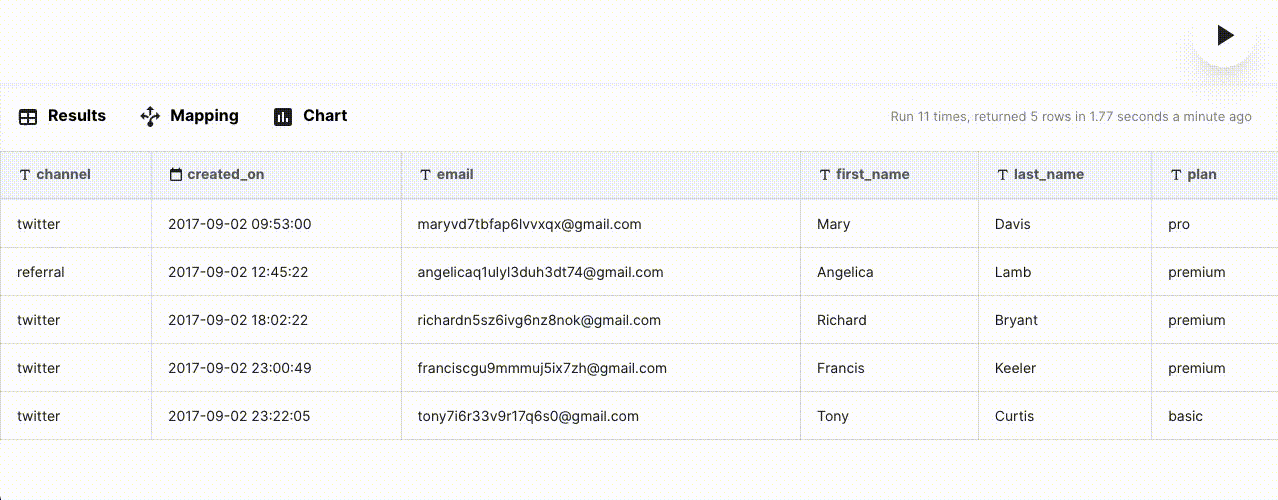Image resolution: width=1278 pixels, height=500 pixels.
Task: Click the text type icon beside channel
Action: [25, 175]
